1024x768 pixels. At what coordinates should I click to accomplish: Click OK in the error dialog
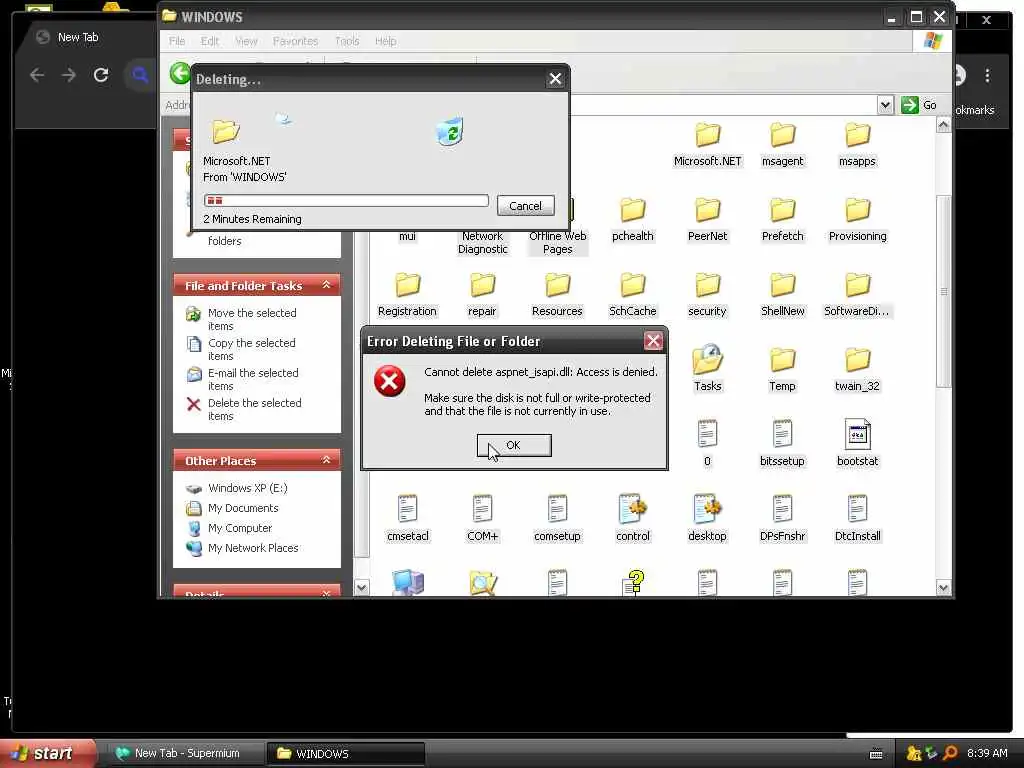514,445
